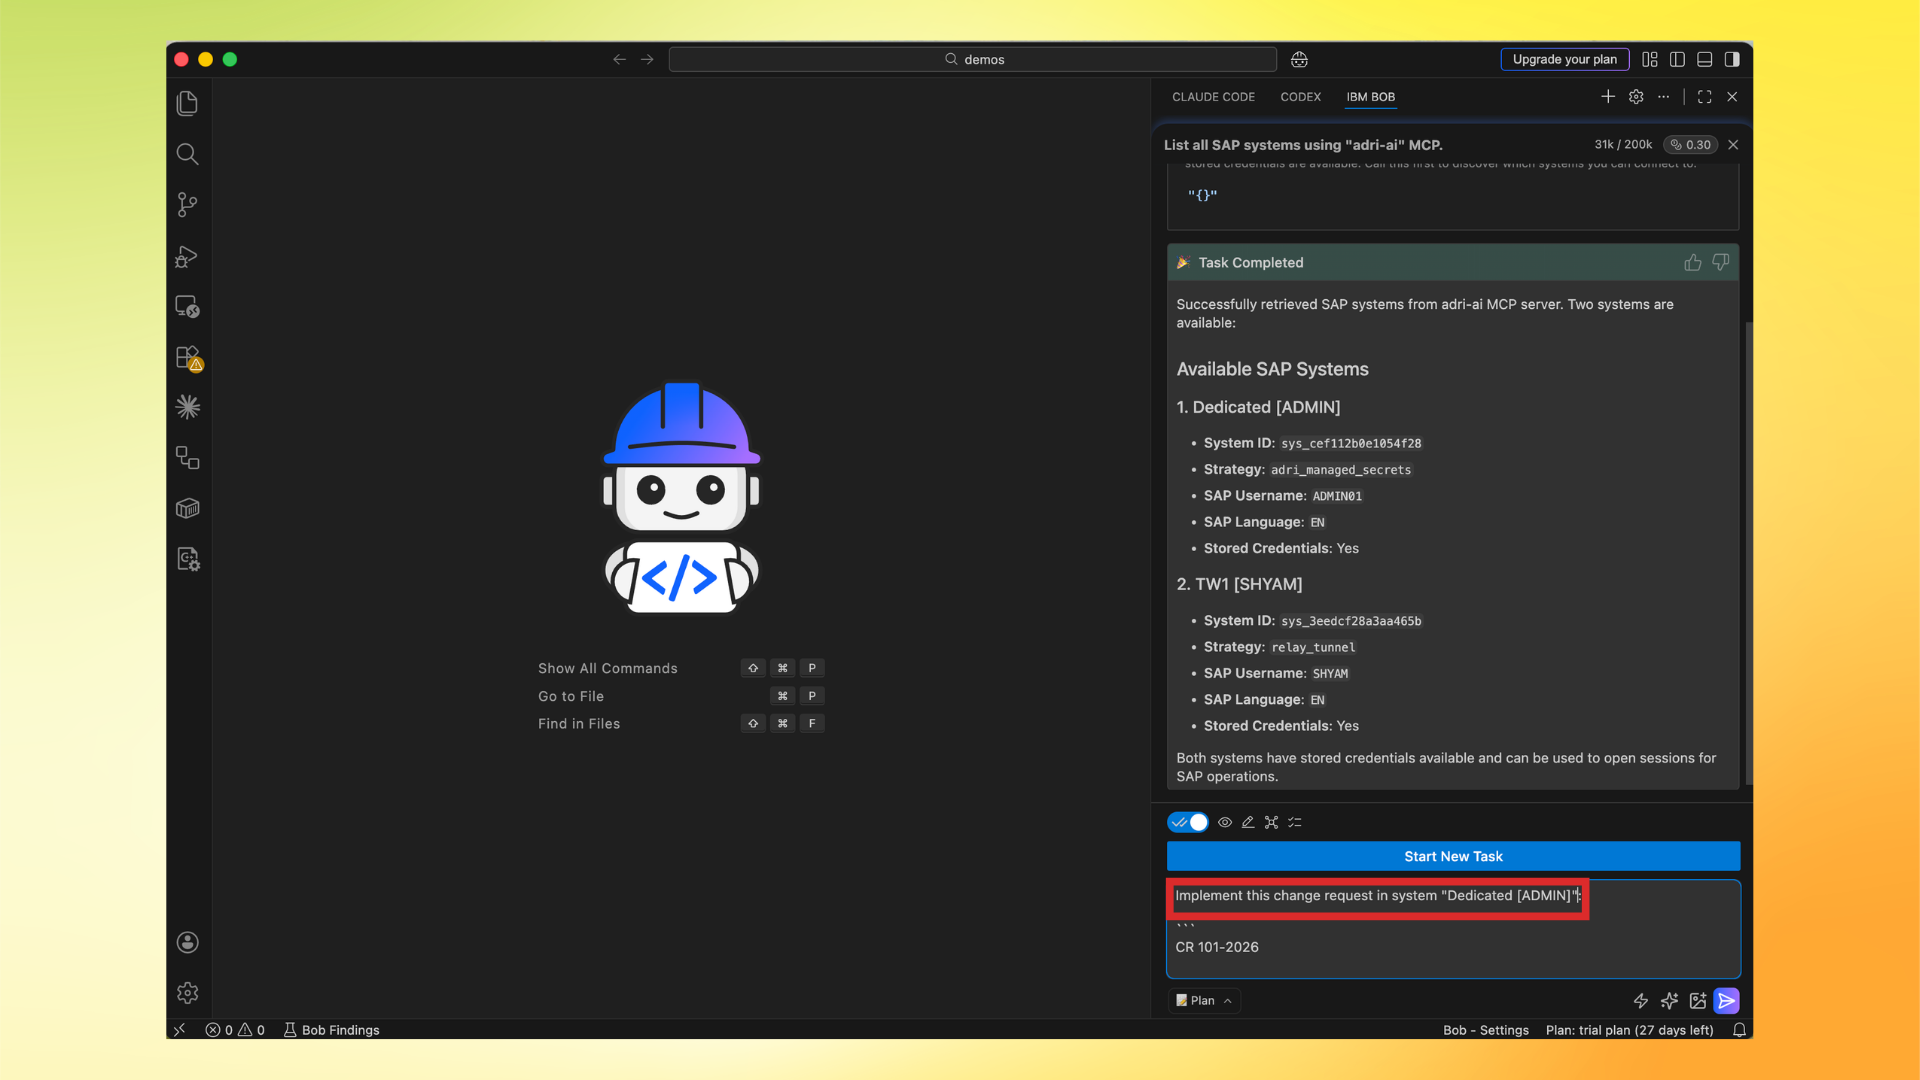Switch to the CLAUDE CODE tab

1213,97
